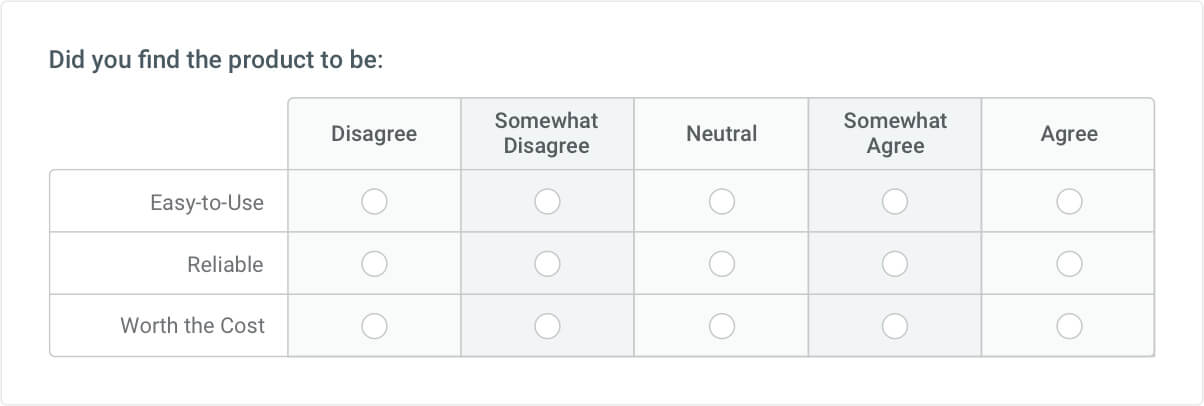Select Agree for Easy-to-Use
The height and width of the screenshot is (406, 1204).
tap(1069, 202)
